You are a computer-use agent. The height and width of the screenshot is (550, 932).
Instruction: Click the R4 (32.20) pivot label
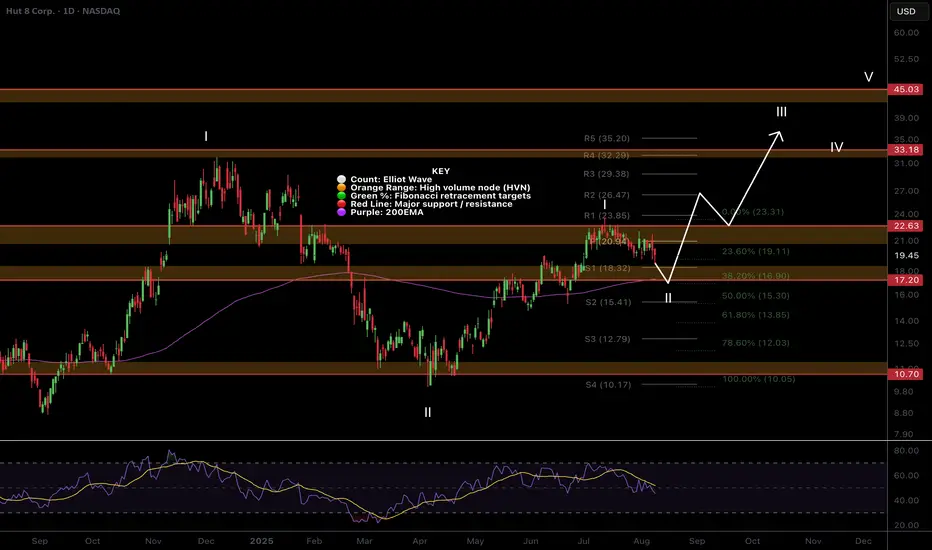[606, 155]
